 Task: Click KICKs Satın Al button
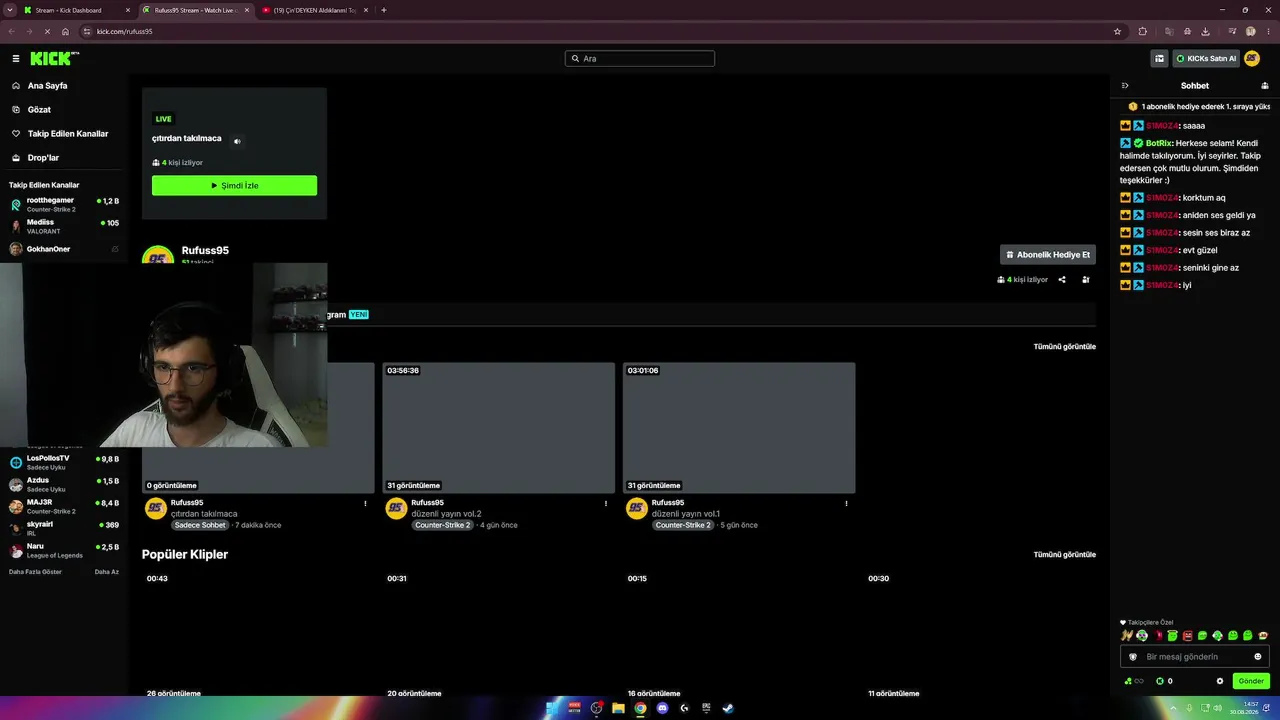[1206, 59]
